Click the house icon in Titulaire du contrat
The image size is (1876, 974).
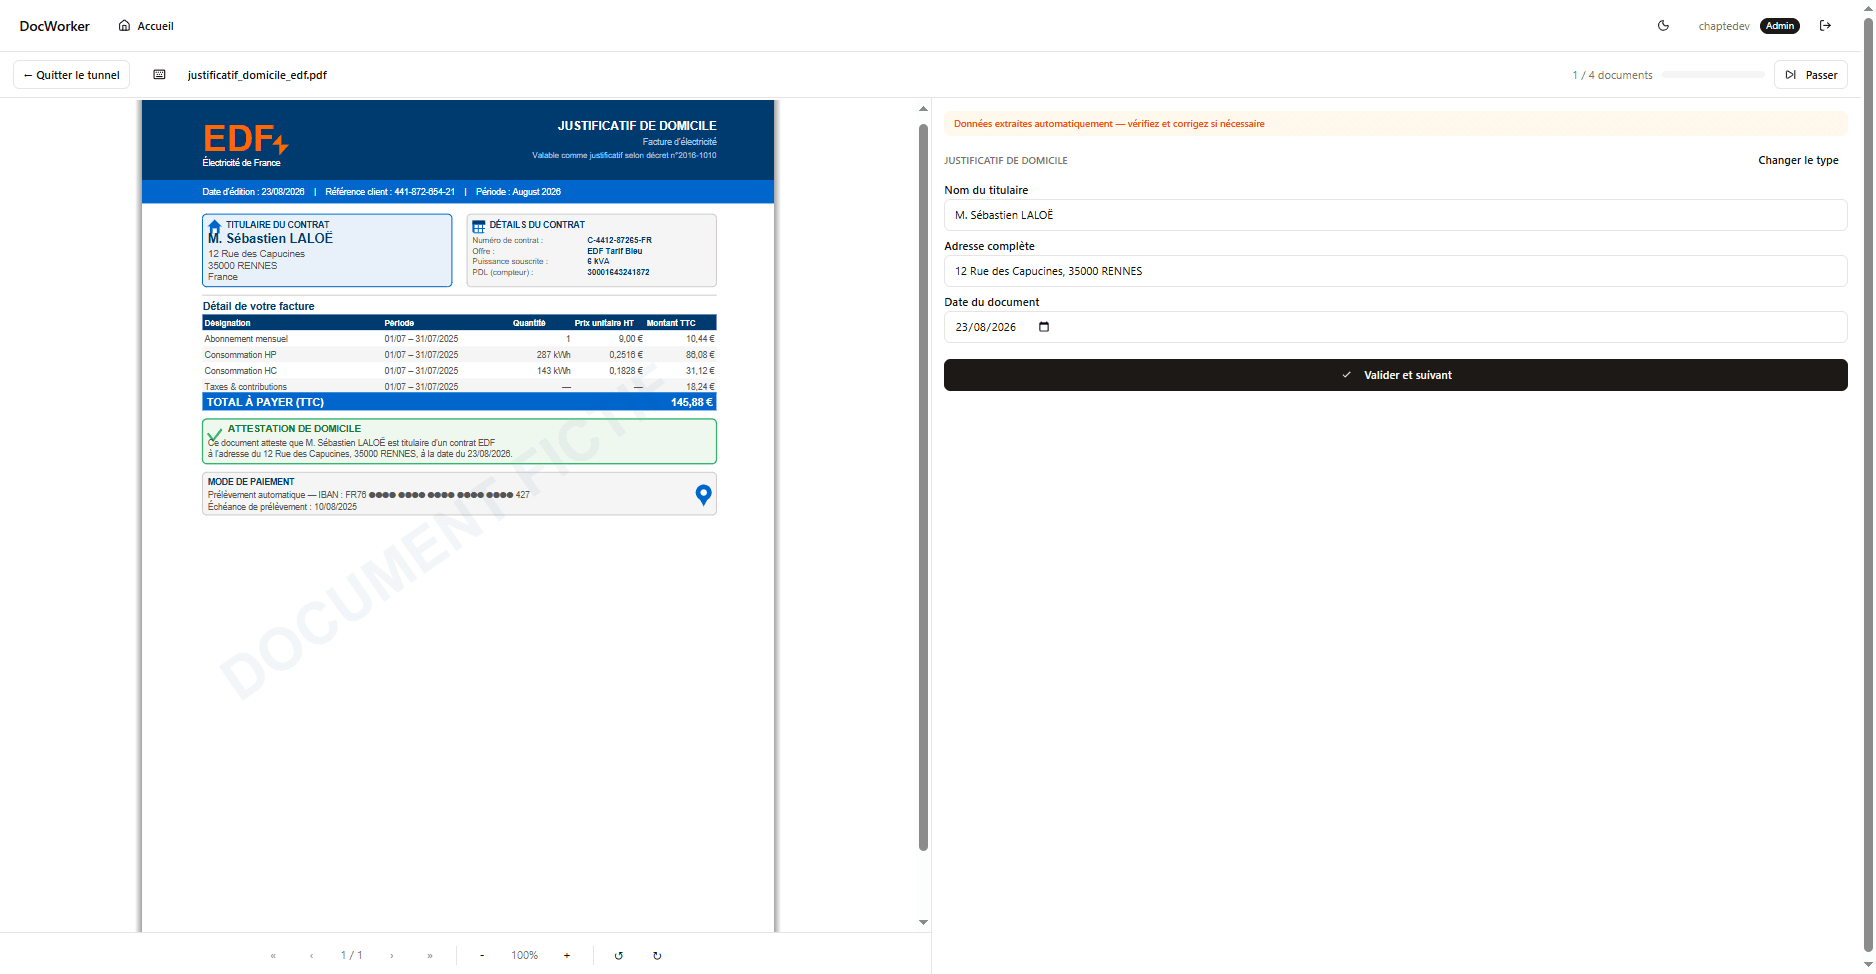[214, 227]
